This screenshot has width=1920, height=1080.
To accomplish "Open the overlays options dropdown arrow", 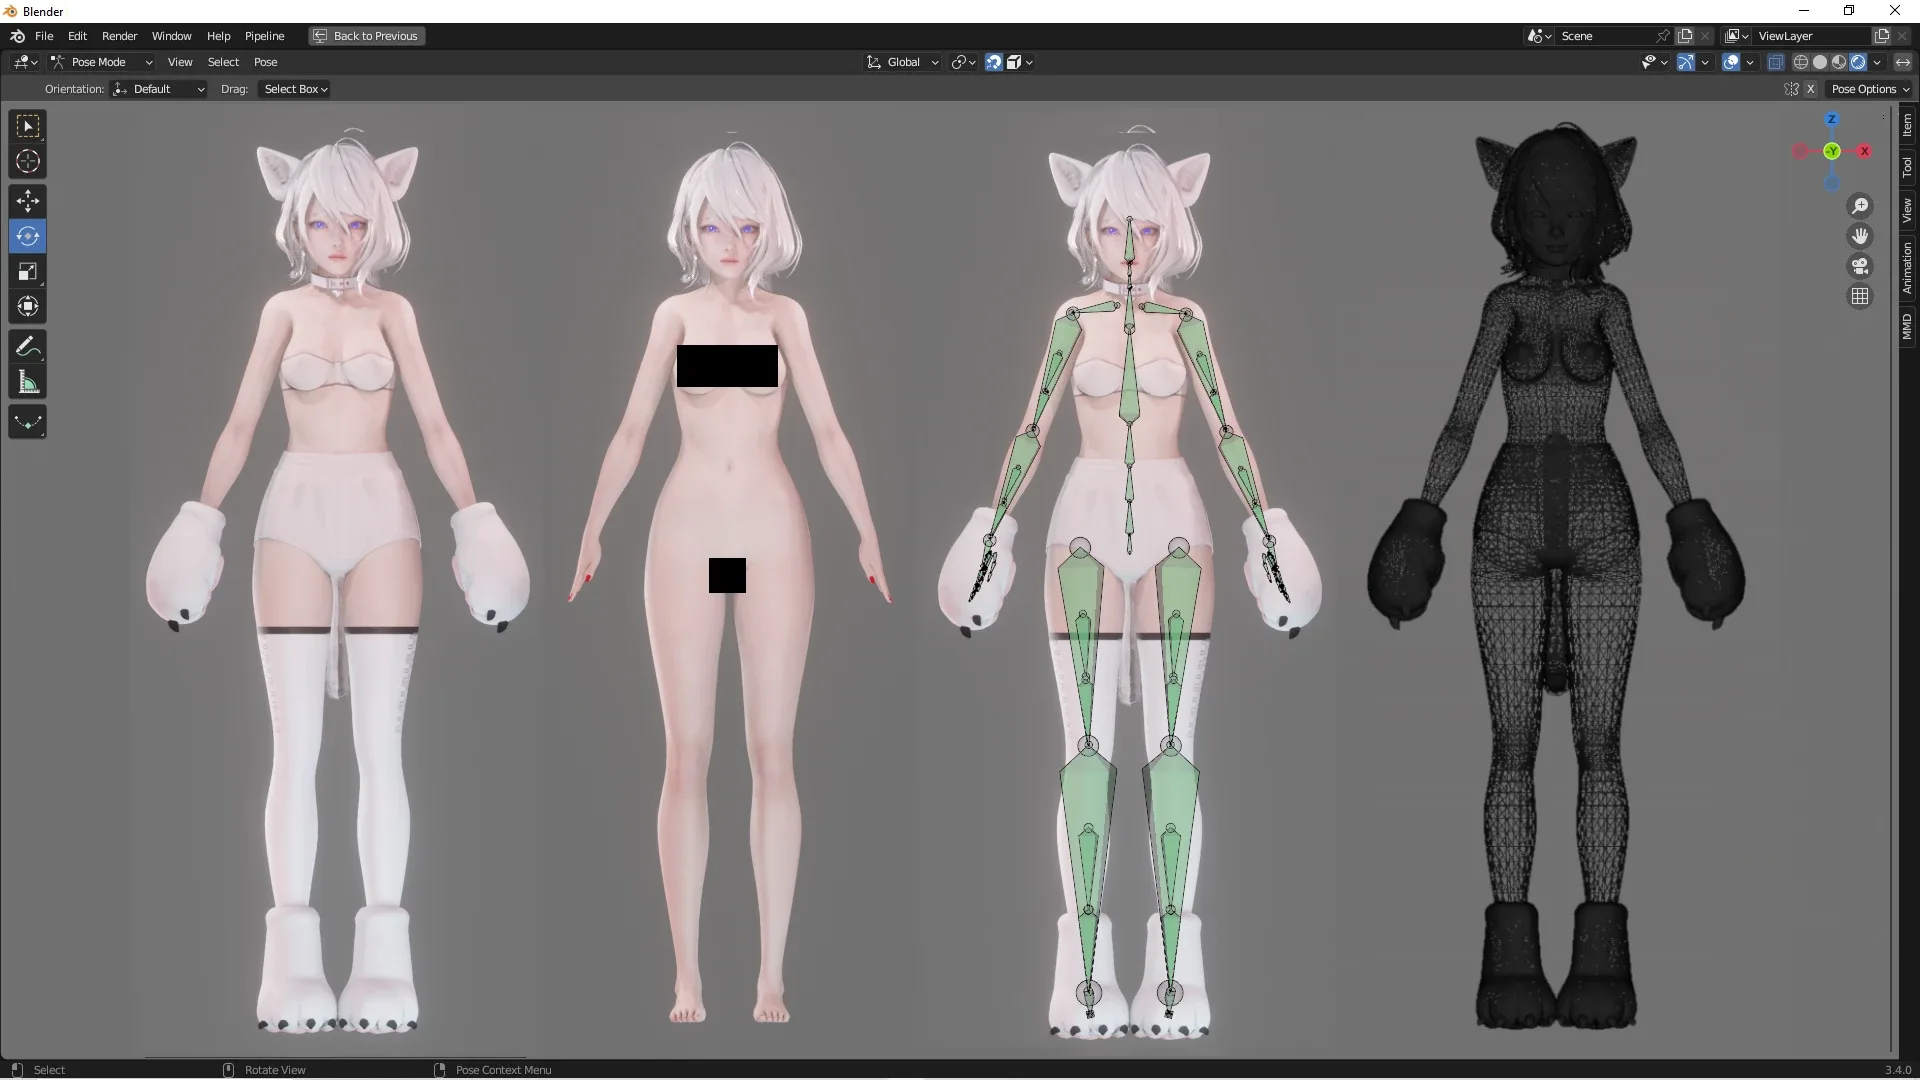I will click(1750, 62).
